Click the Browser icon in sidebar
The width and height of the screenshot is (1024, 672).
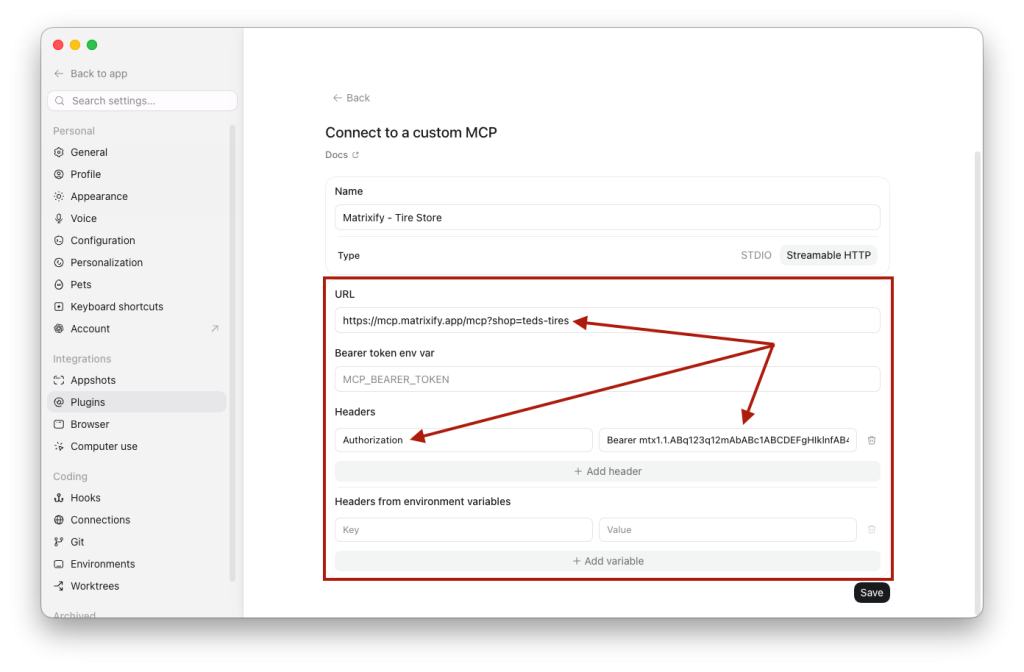[x=59, y=424]
